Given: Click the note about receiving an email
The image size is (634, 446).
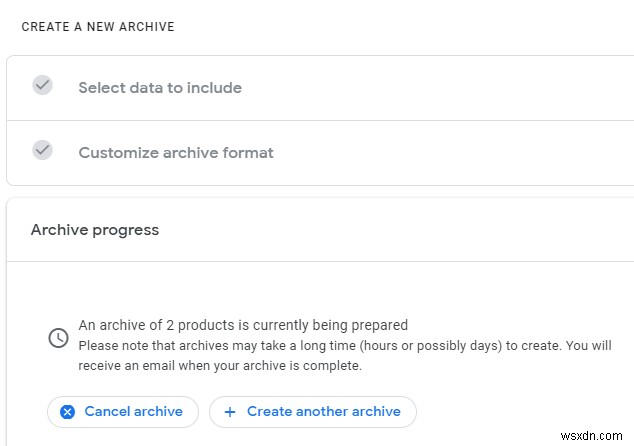Looking at the screenshot, I should [220, 366].
